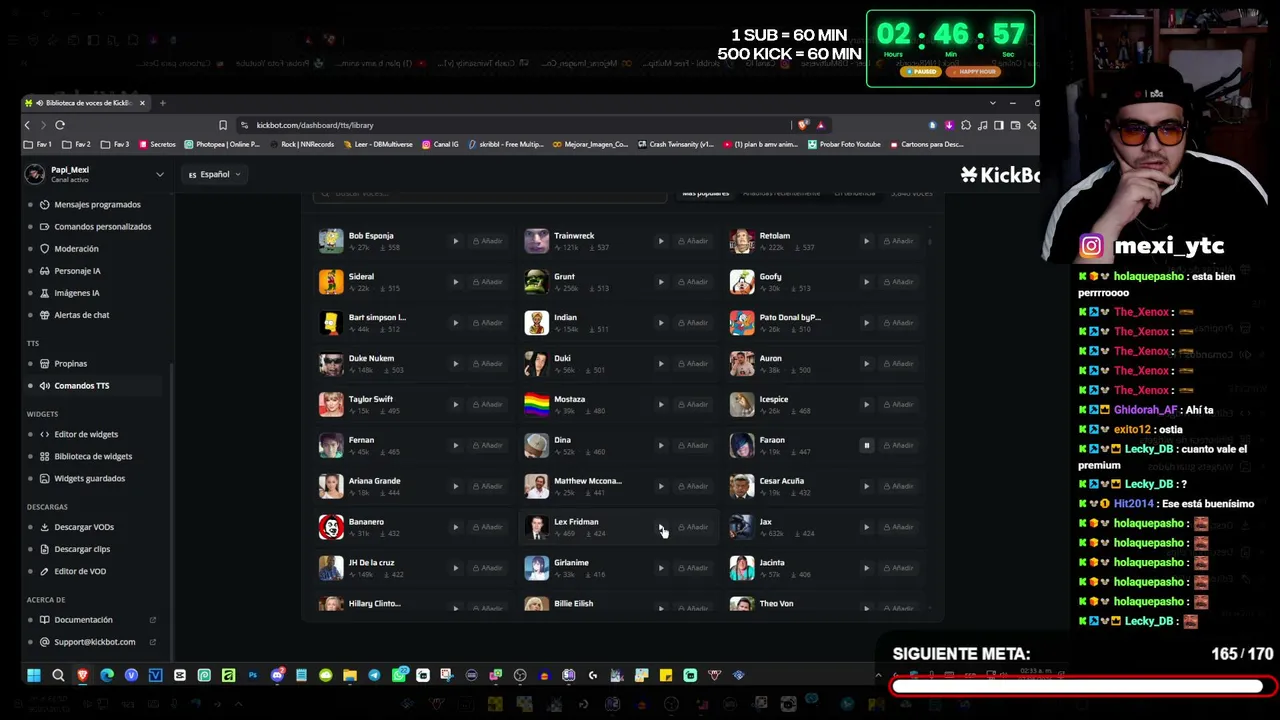Add the Bob Esponja voice
The width and height of the screenshot is (1280, 720).
488,241
